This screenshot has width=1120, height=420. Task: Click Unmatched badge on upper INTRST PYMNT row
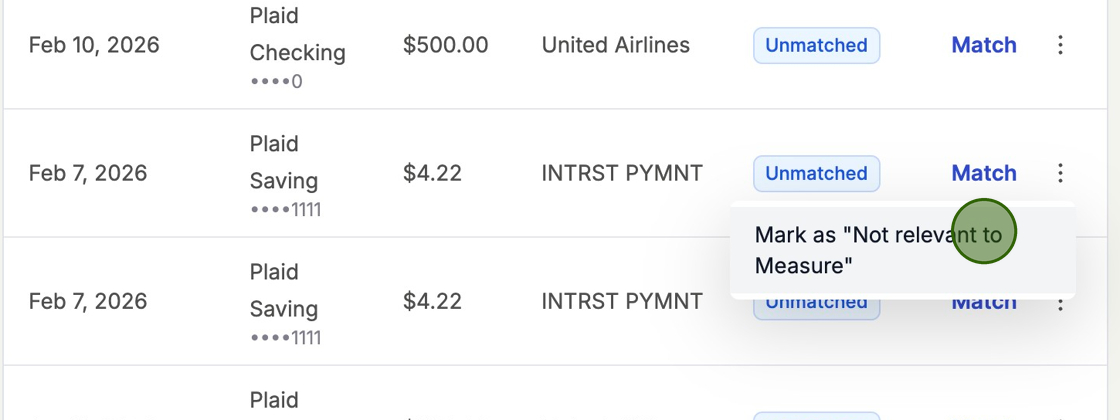(x=816, y=173)
